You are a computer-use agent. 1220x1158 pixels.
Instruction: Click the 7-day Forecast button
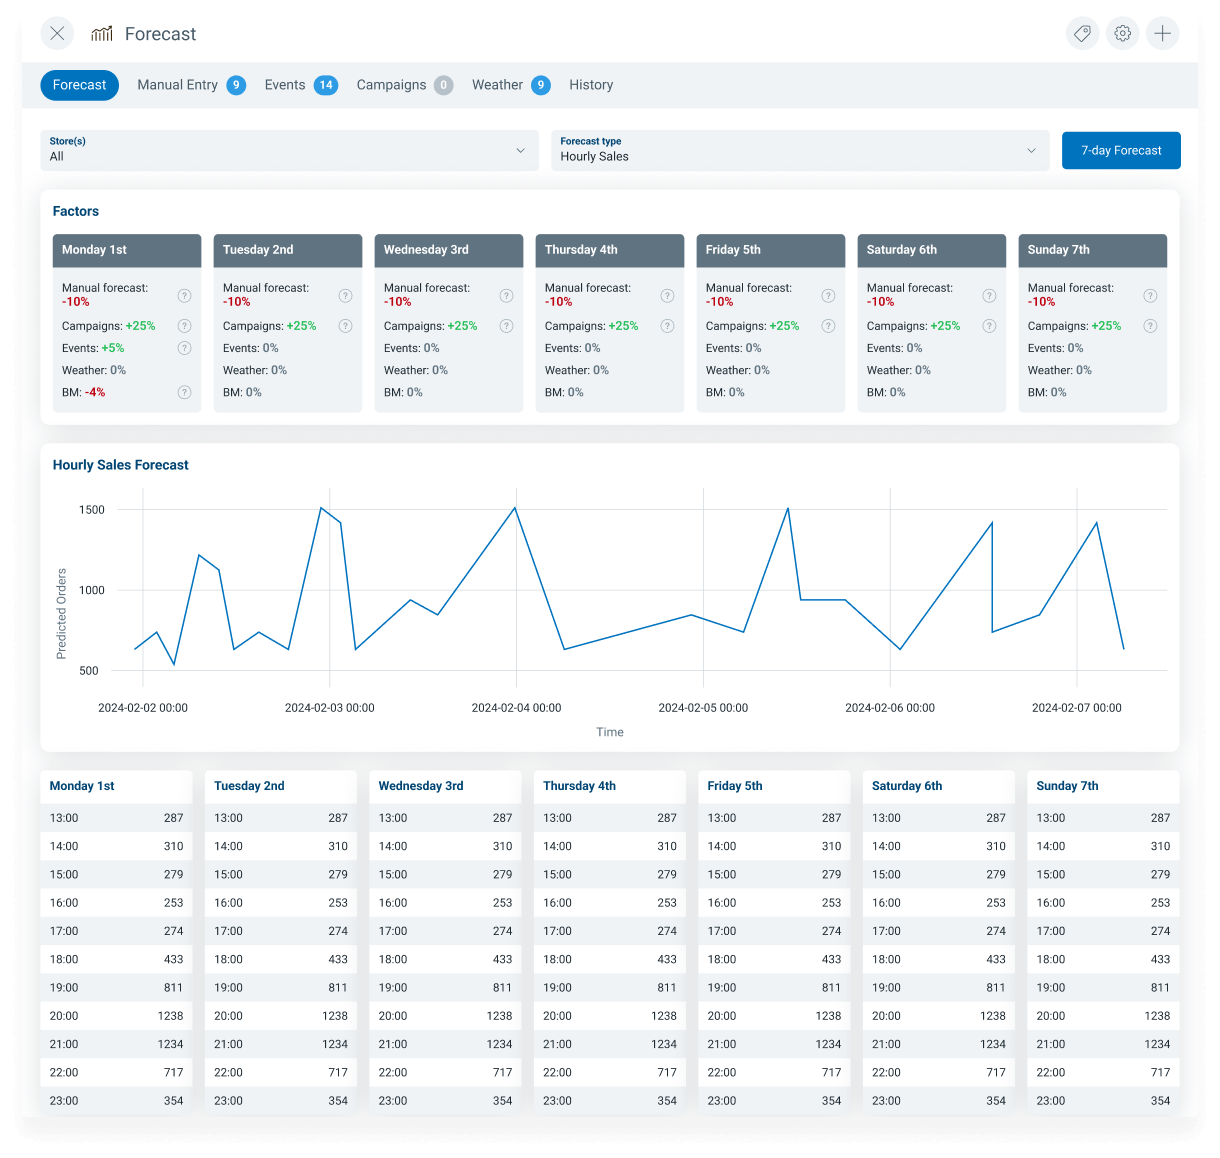point(1121,150)
